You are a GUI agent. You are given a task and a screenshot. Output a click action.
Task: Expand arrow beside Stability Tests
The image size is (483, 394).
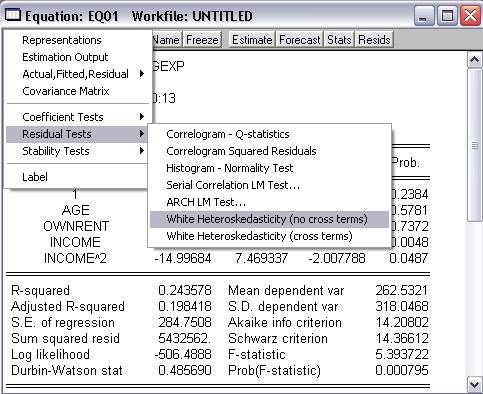point(142,151)
